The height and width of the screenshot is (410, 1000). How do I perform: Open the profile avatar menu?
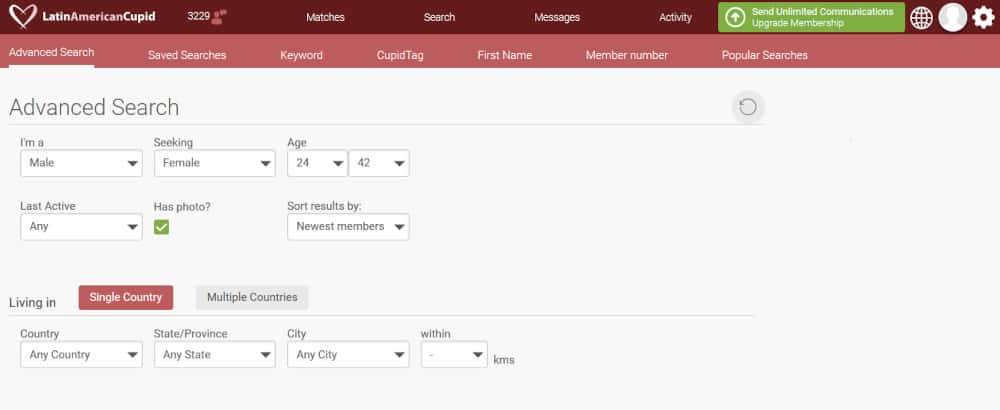click(x=953, y=17)
